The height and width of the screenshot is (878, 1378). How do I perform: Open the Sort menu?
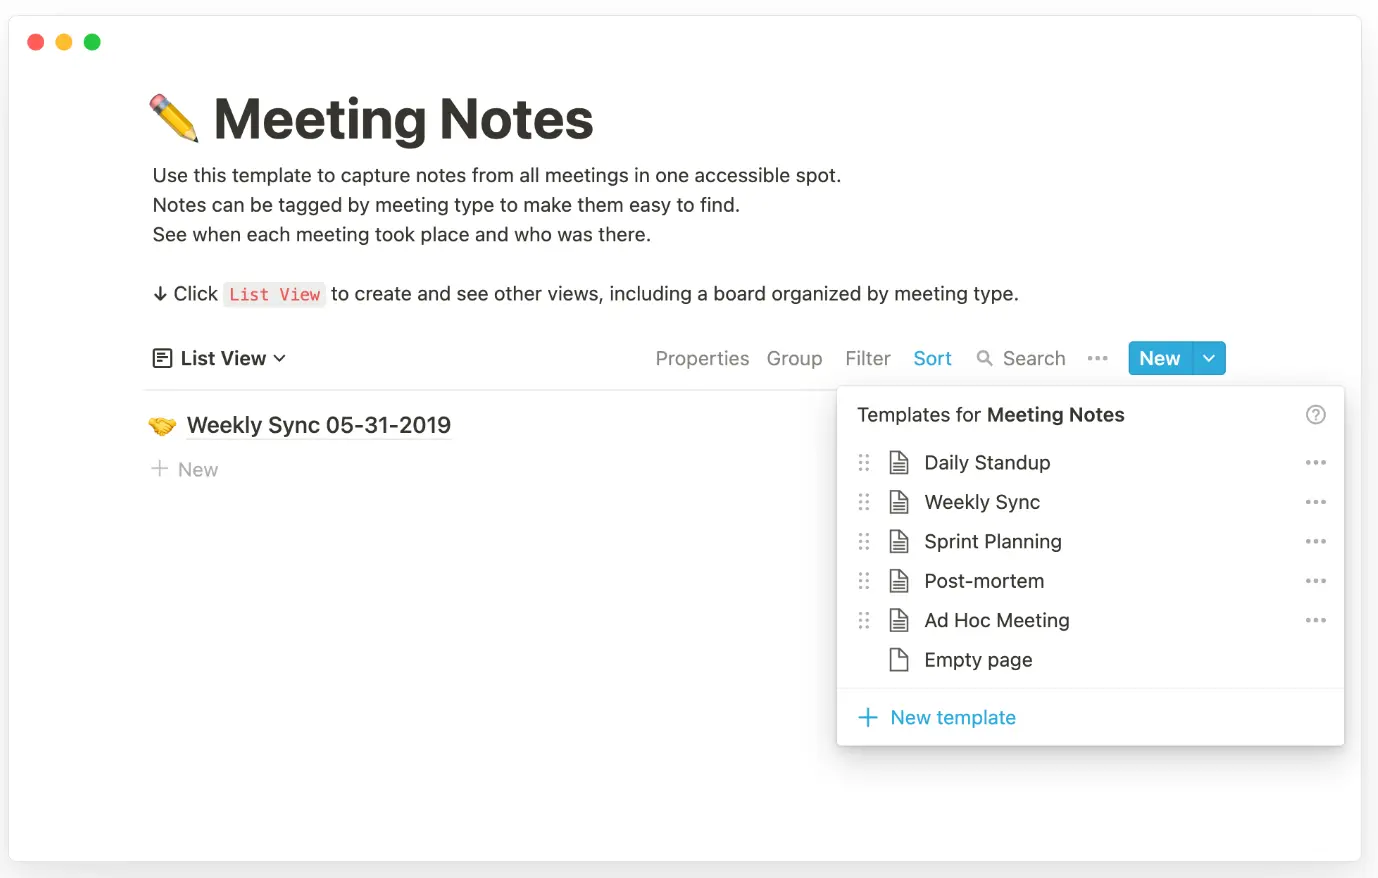(931, 358)
